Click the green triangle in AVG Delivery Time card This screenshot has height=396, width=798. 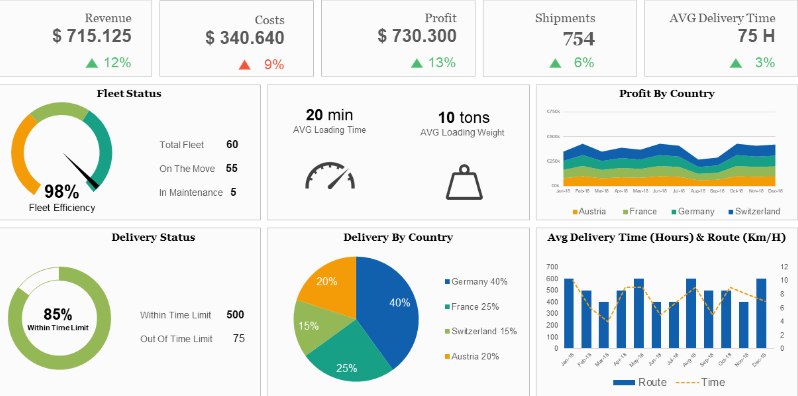coord(735,63)
